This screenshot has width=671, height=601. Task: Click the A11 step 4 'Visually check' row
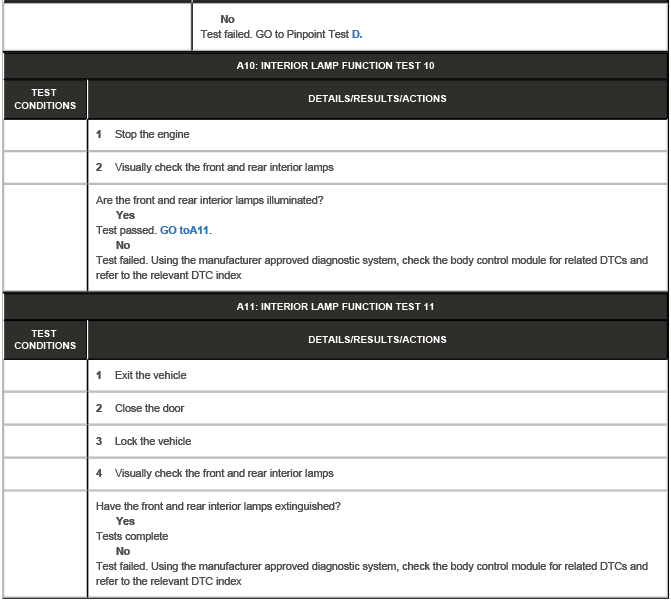point(224,473)
